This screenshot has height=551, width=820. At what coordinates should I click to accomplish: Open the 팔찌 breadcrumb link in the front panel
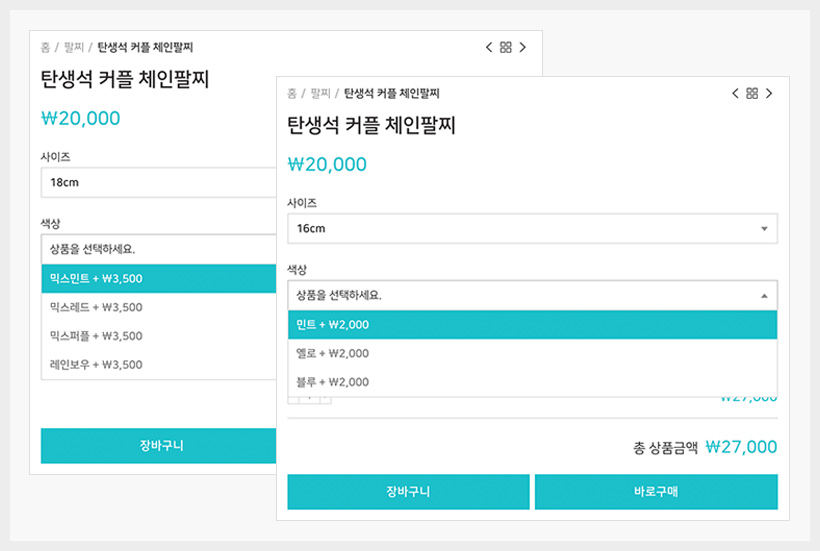[320, 94]
